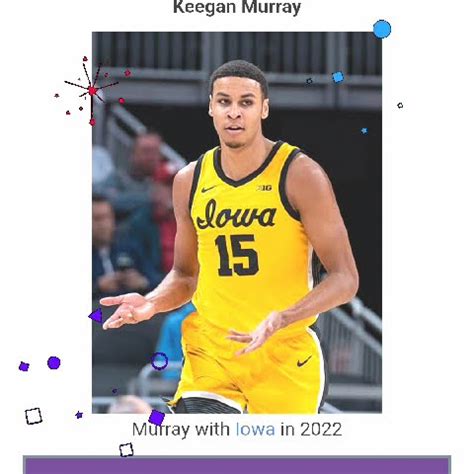Click the jersey number 15

click(x=236, y=256)
